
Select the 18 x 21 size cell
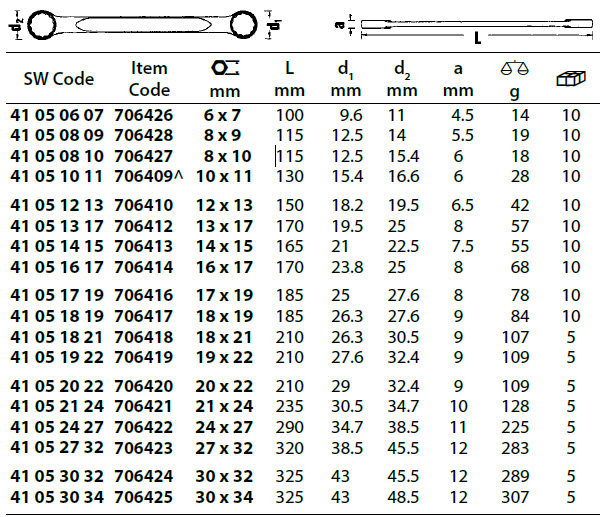coord(225,338)
